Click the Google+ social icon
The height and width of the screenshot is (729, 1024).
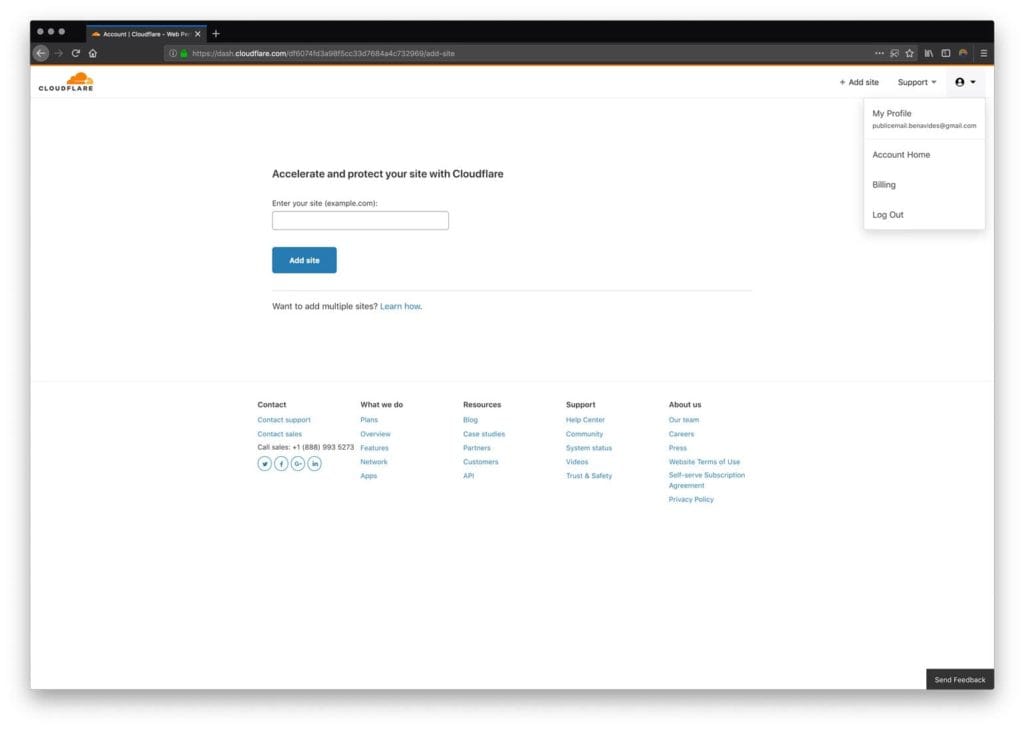tap(298, 464)
